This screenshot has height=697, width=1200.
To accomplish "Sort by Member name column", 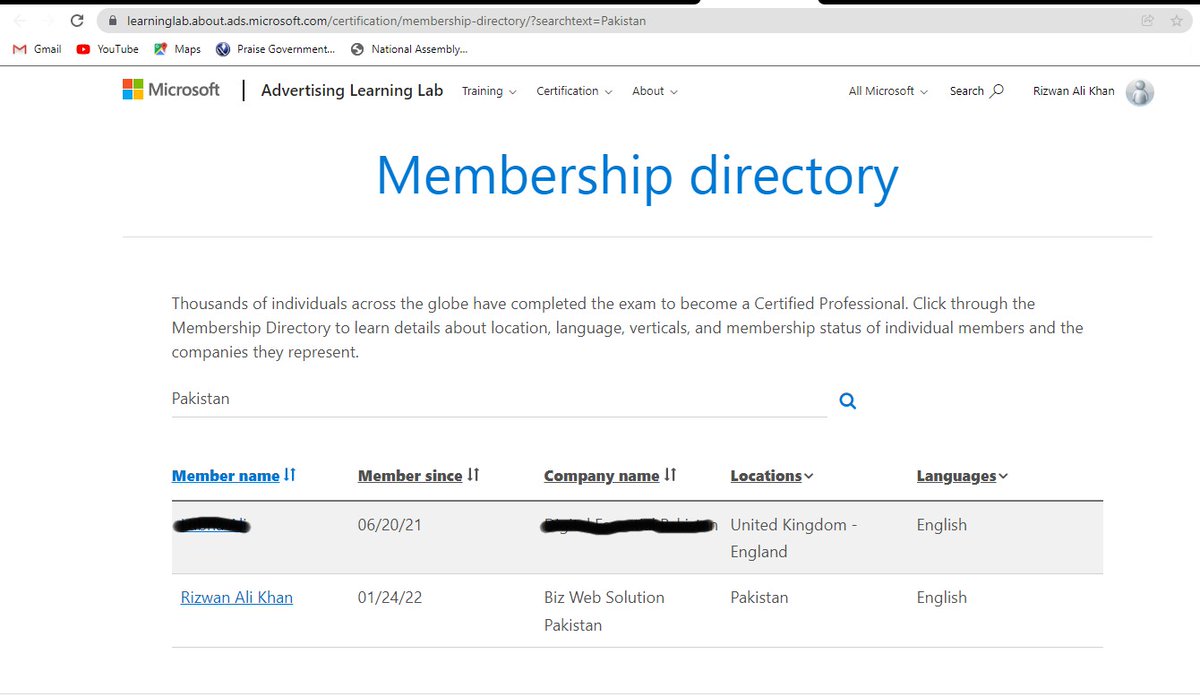I will [234, 476].
